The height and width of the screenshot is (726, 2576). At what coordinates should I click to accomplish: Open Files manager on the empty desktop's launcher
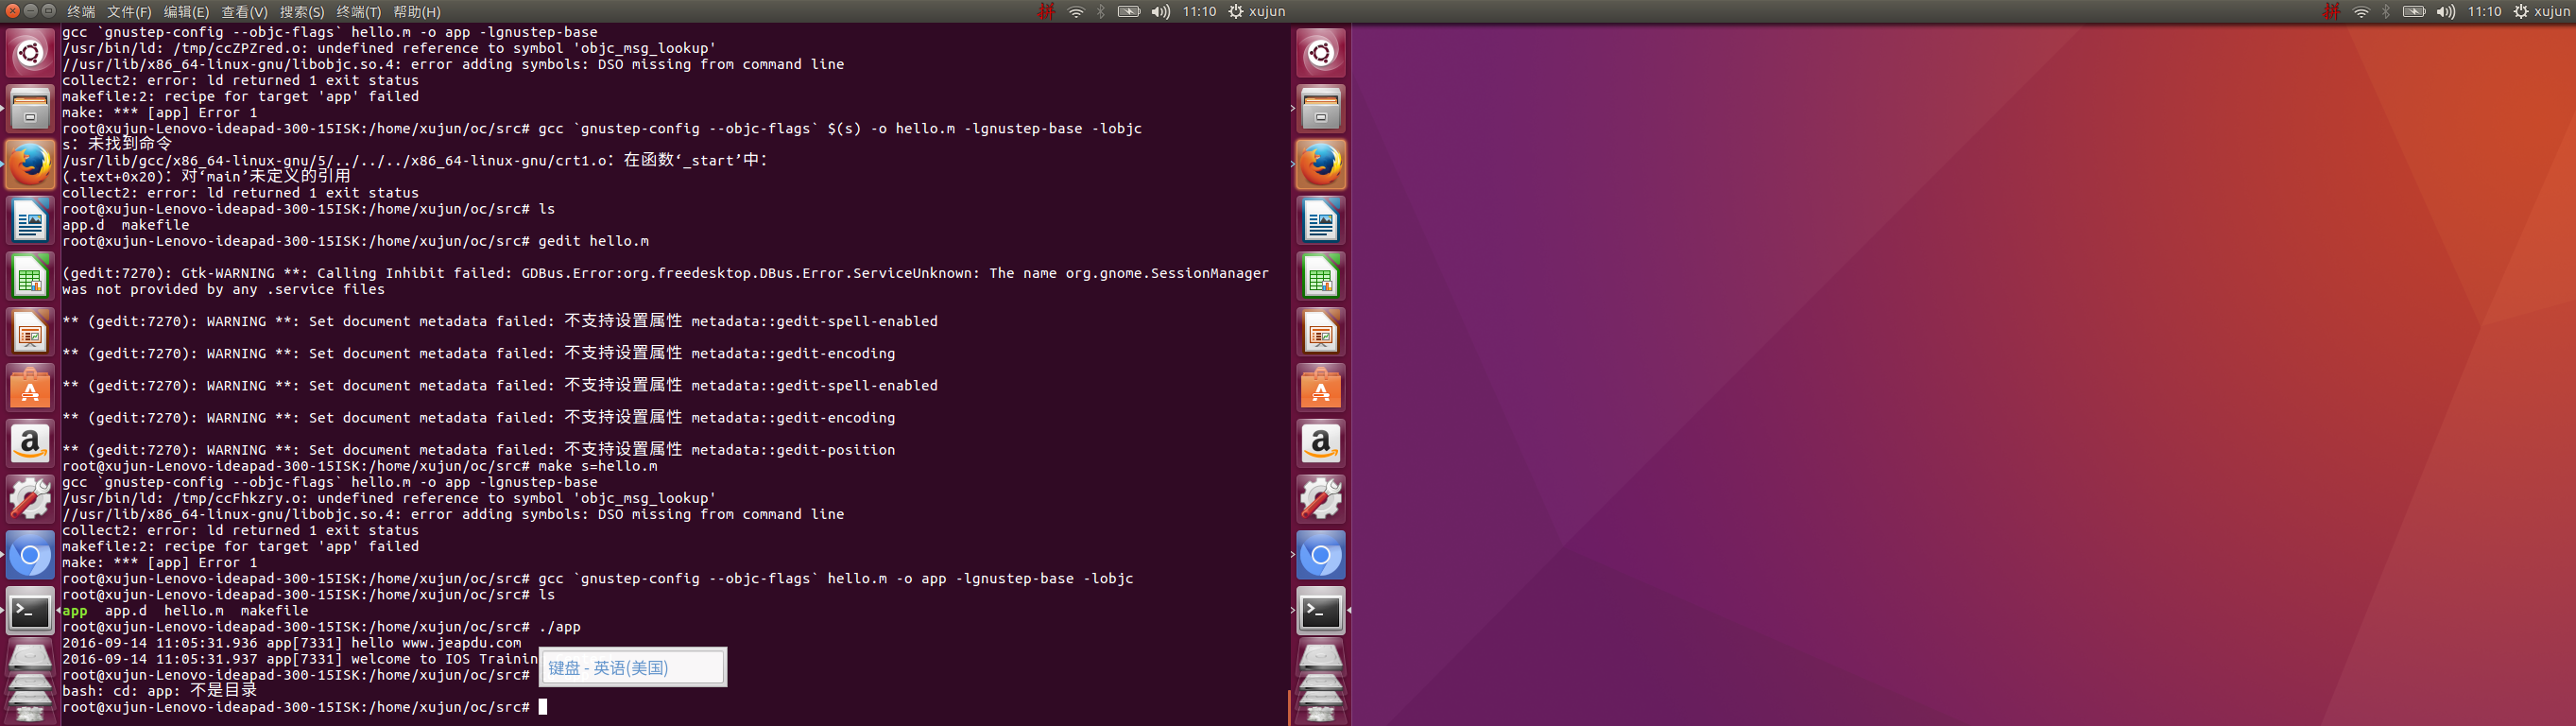pyautogui.click(x=1321, y=108)
